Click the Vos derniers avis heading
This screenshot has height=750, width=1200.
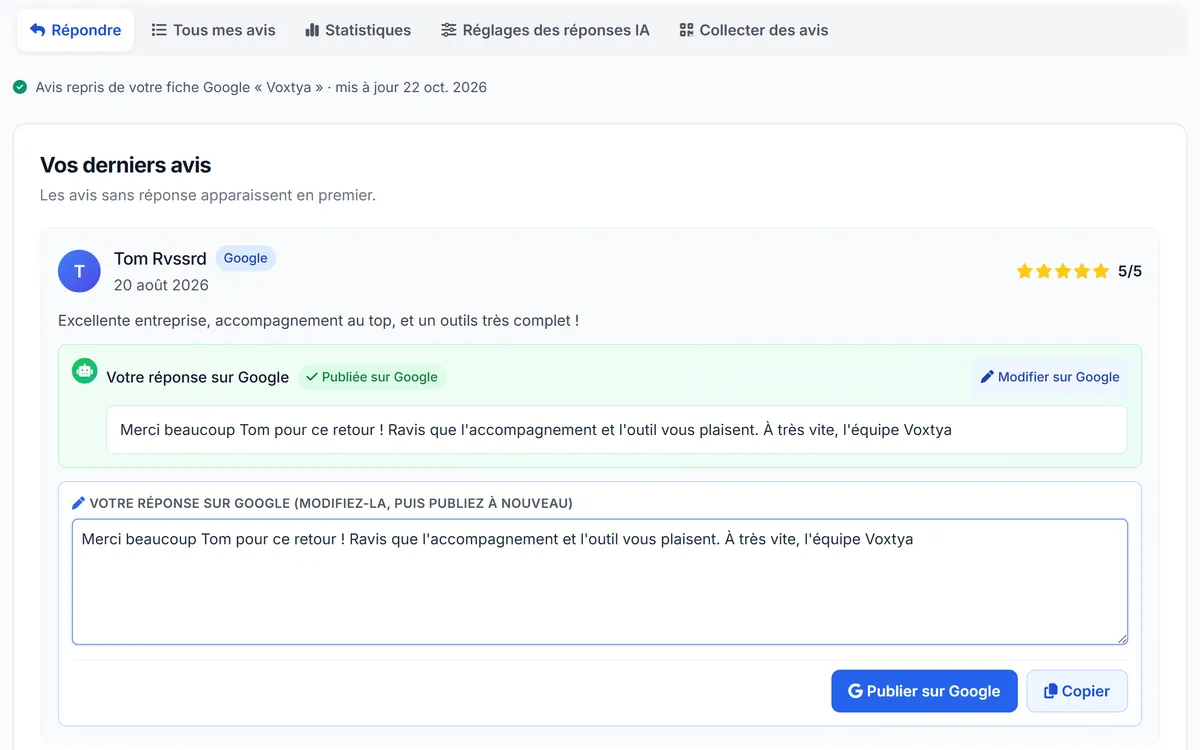coord(126,165)
